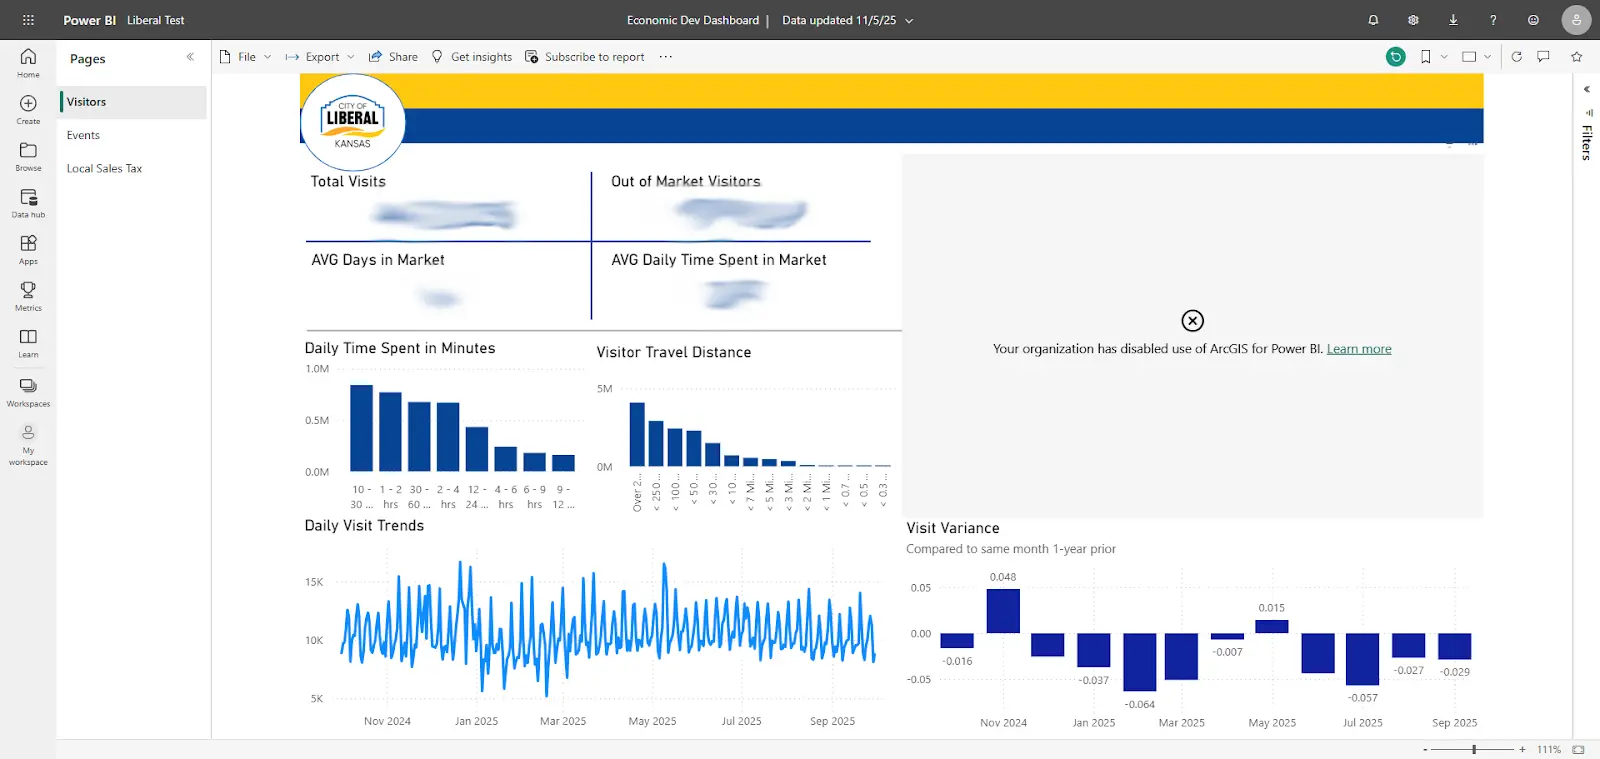
Task: Go to Home in the left navigation
Action: [28, 62]
